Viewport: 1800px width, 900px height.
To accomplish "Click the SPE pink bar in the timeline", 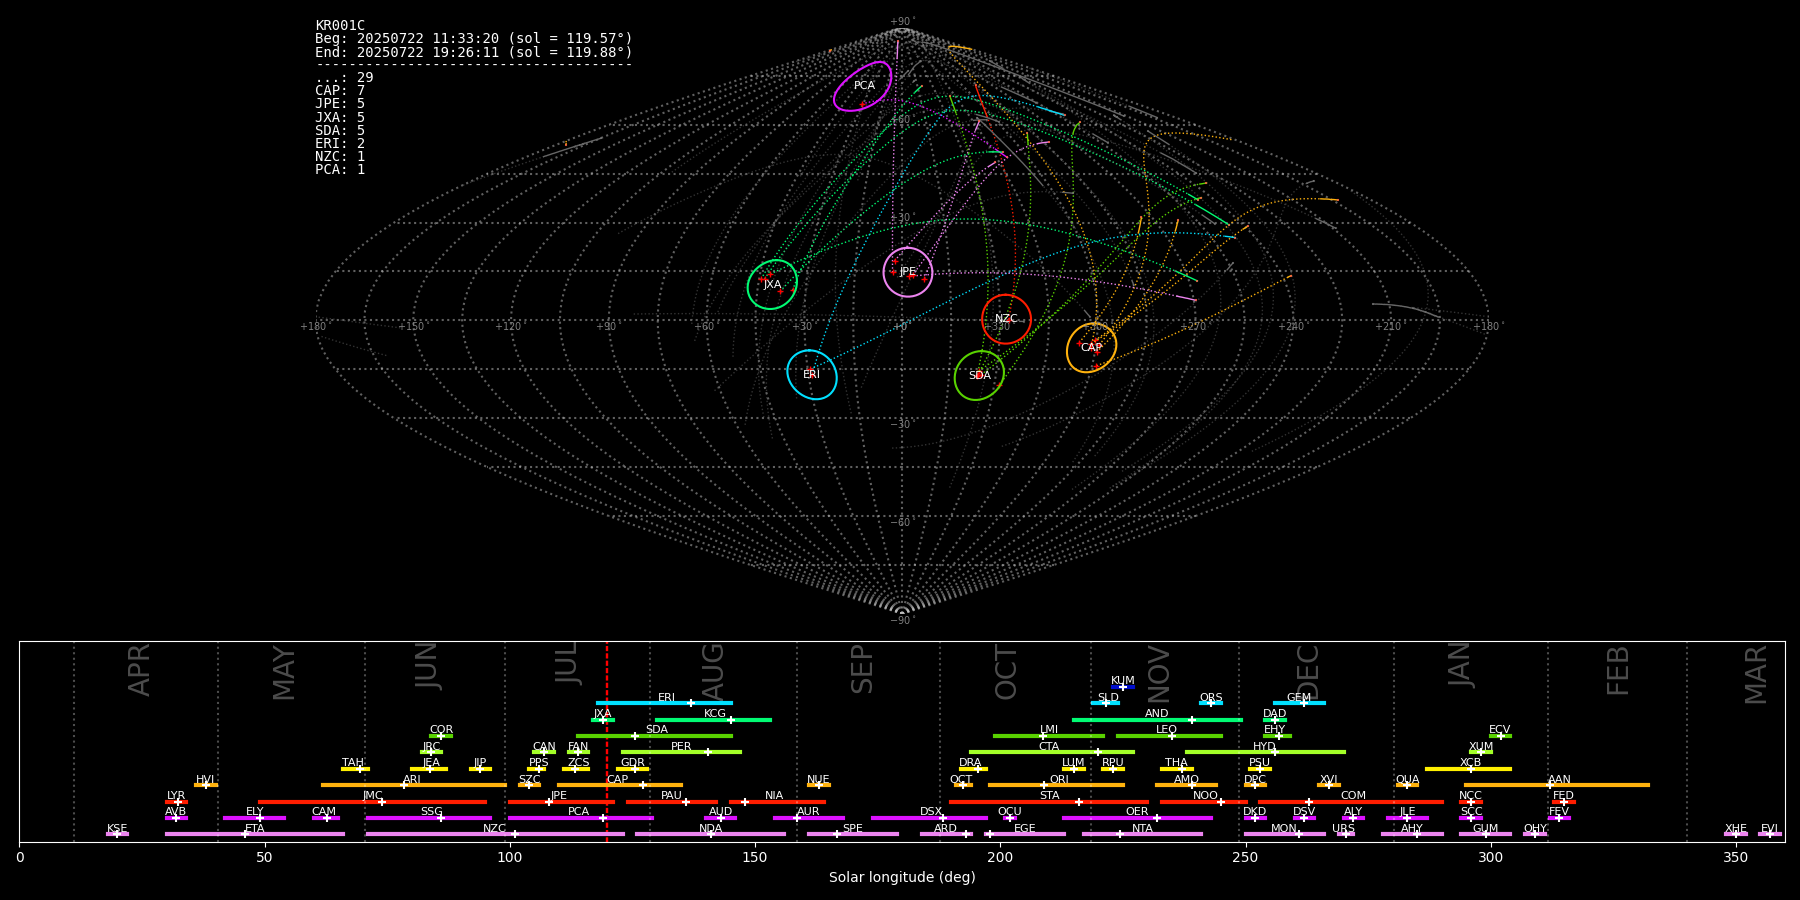I will tap(852, 834).
